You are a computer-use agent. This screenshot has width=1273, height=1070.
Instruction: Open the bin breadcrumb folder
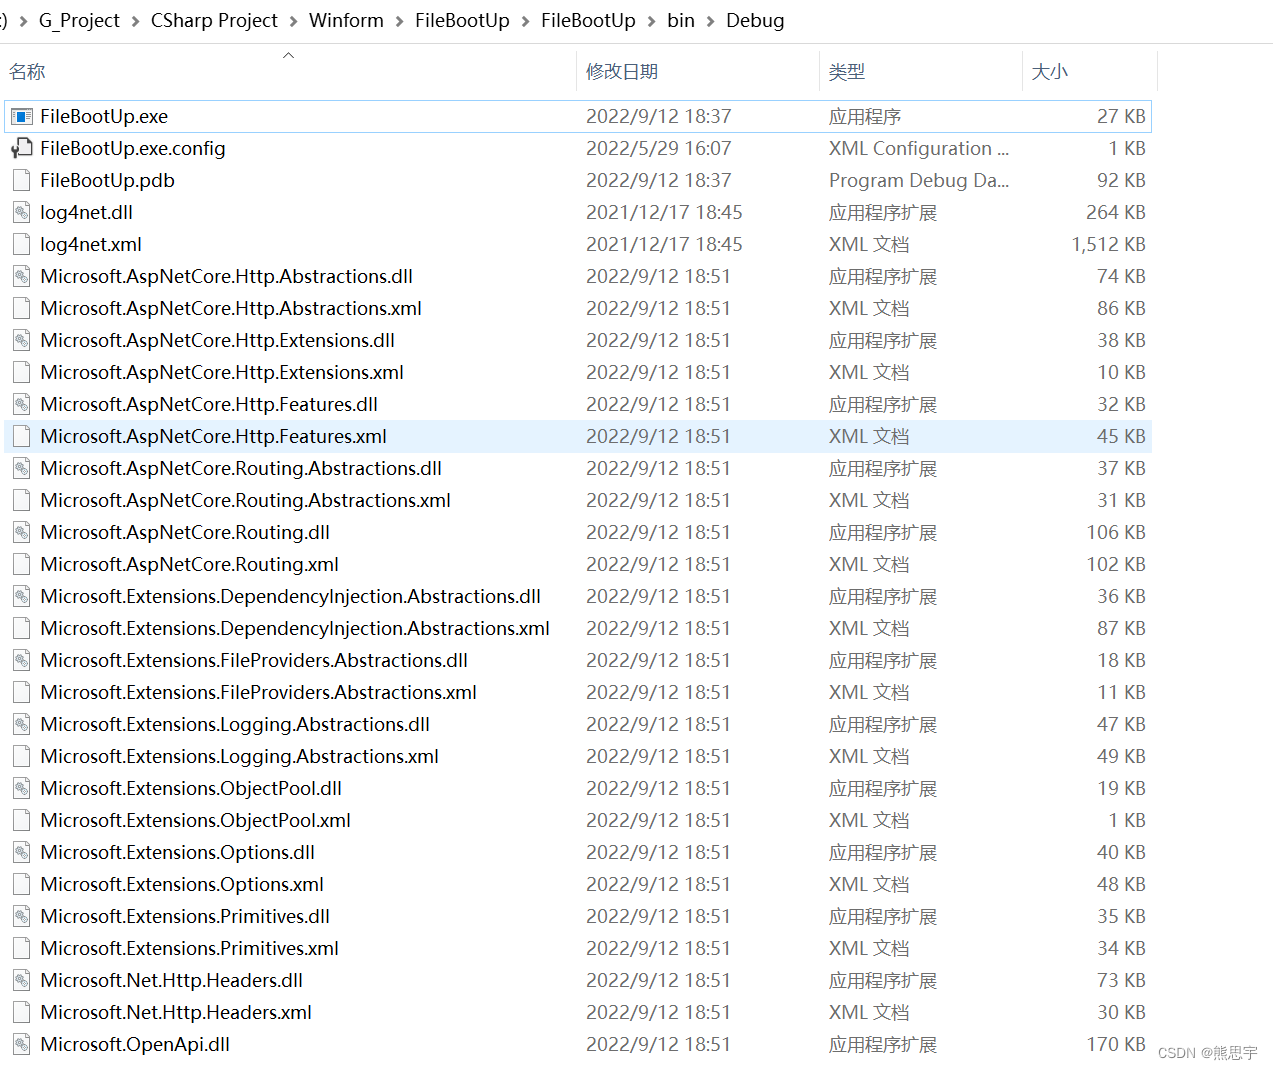tap(681, 21)
